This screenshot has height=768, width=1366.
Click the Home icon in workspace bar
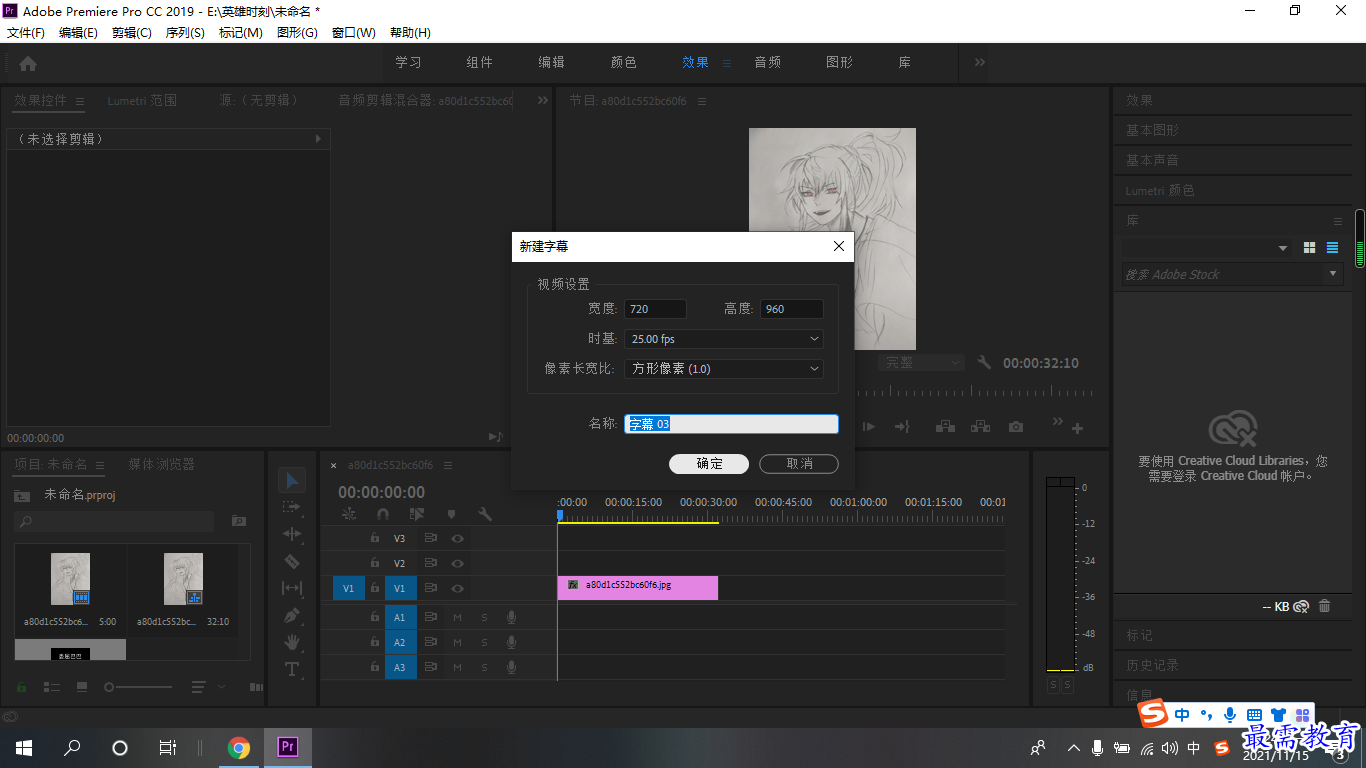(x=28, y=63)
